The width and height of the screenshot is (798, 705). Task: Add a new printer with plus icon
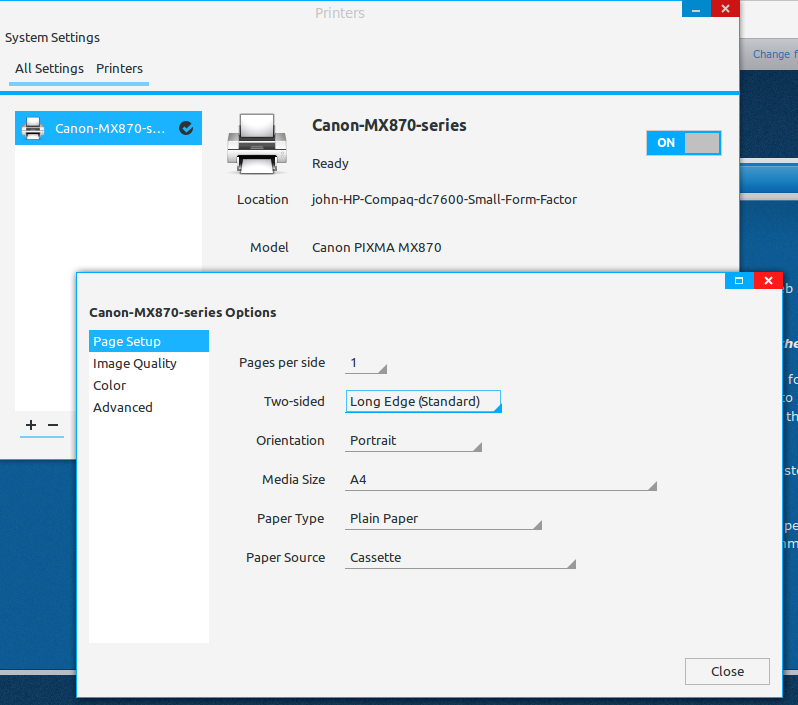point(31,425)
